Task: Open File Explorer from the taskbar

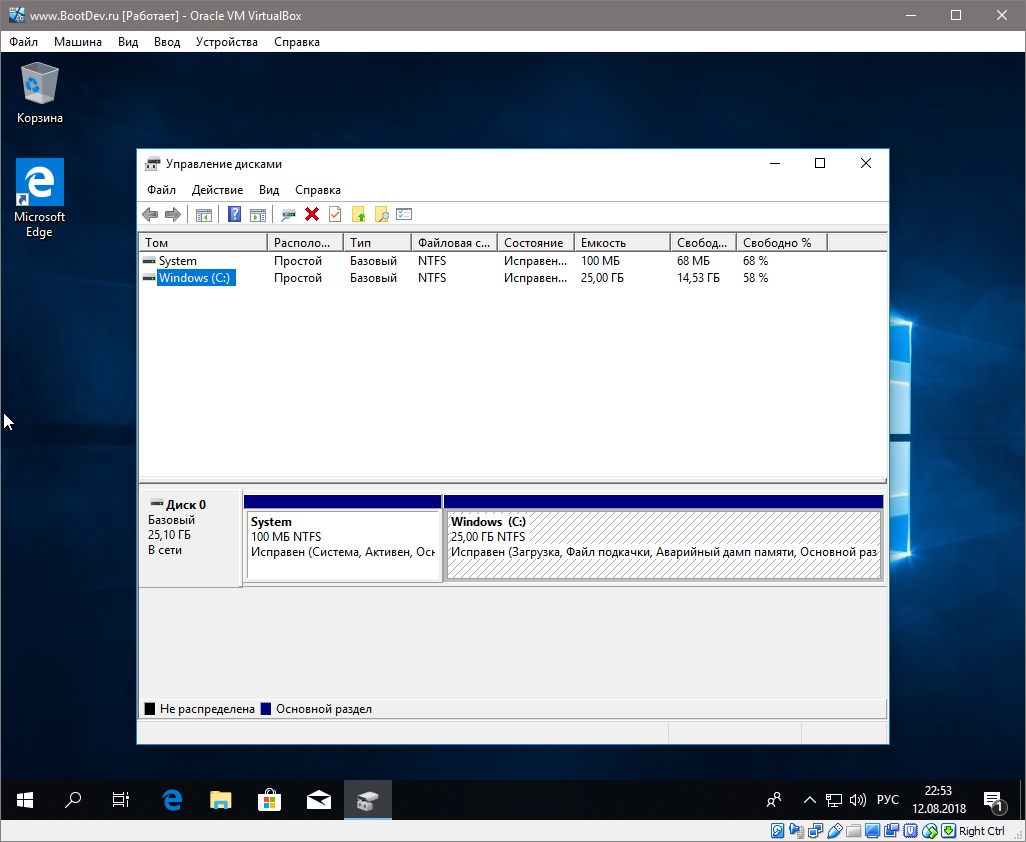Action: coord(221,799)
